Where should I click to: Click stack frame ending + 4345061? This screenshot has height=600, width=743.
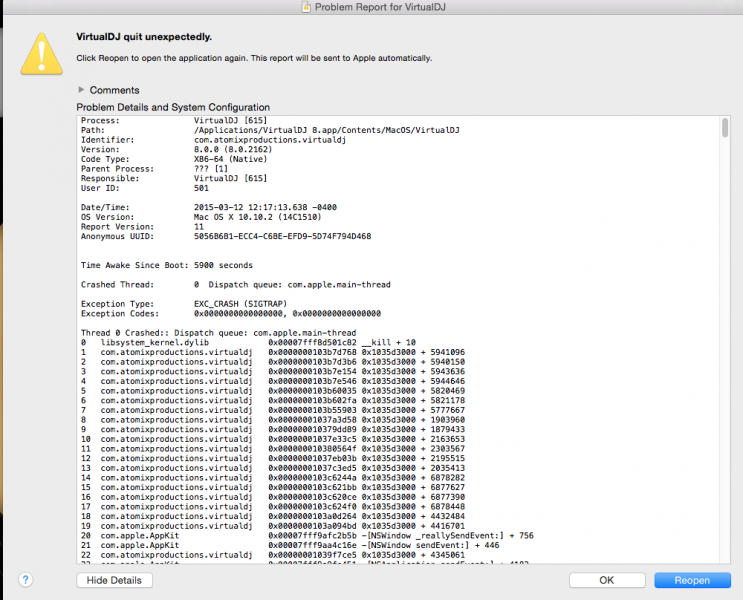(x=273, y=555)
